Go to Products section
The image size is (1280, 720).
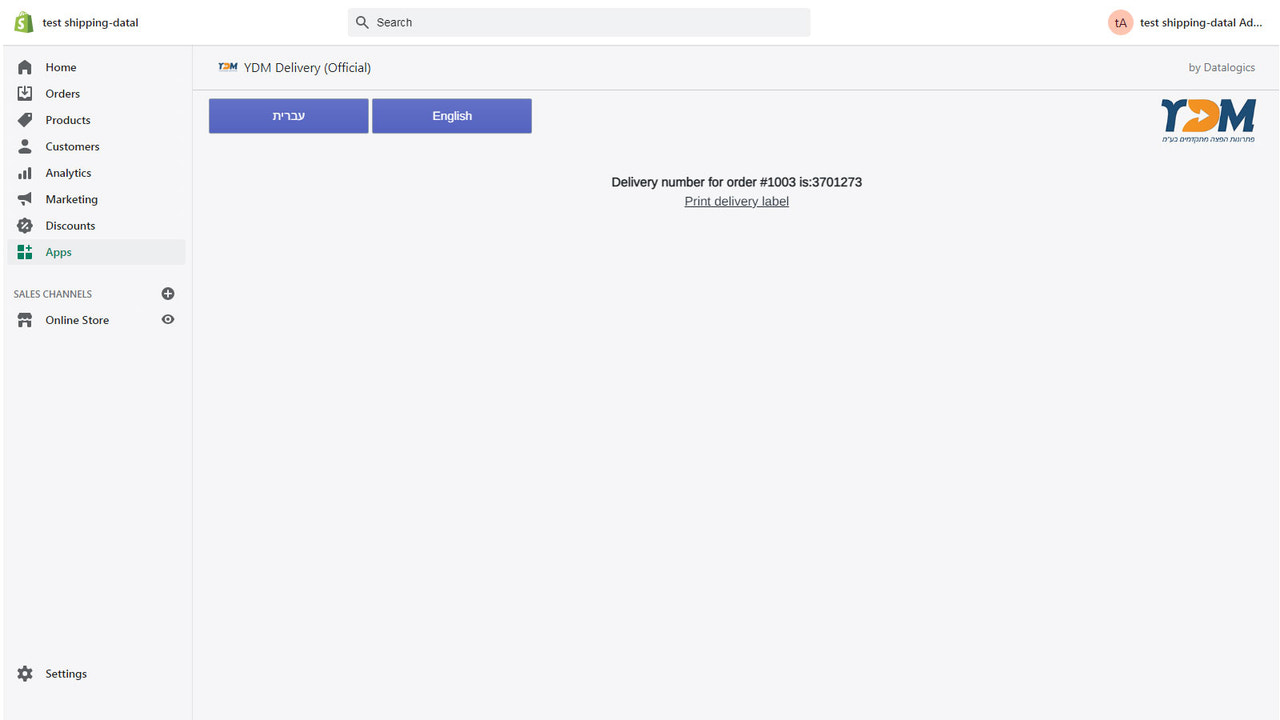pos(68,120)
